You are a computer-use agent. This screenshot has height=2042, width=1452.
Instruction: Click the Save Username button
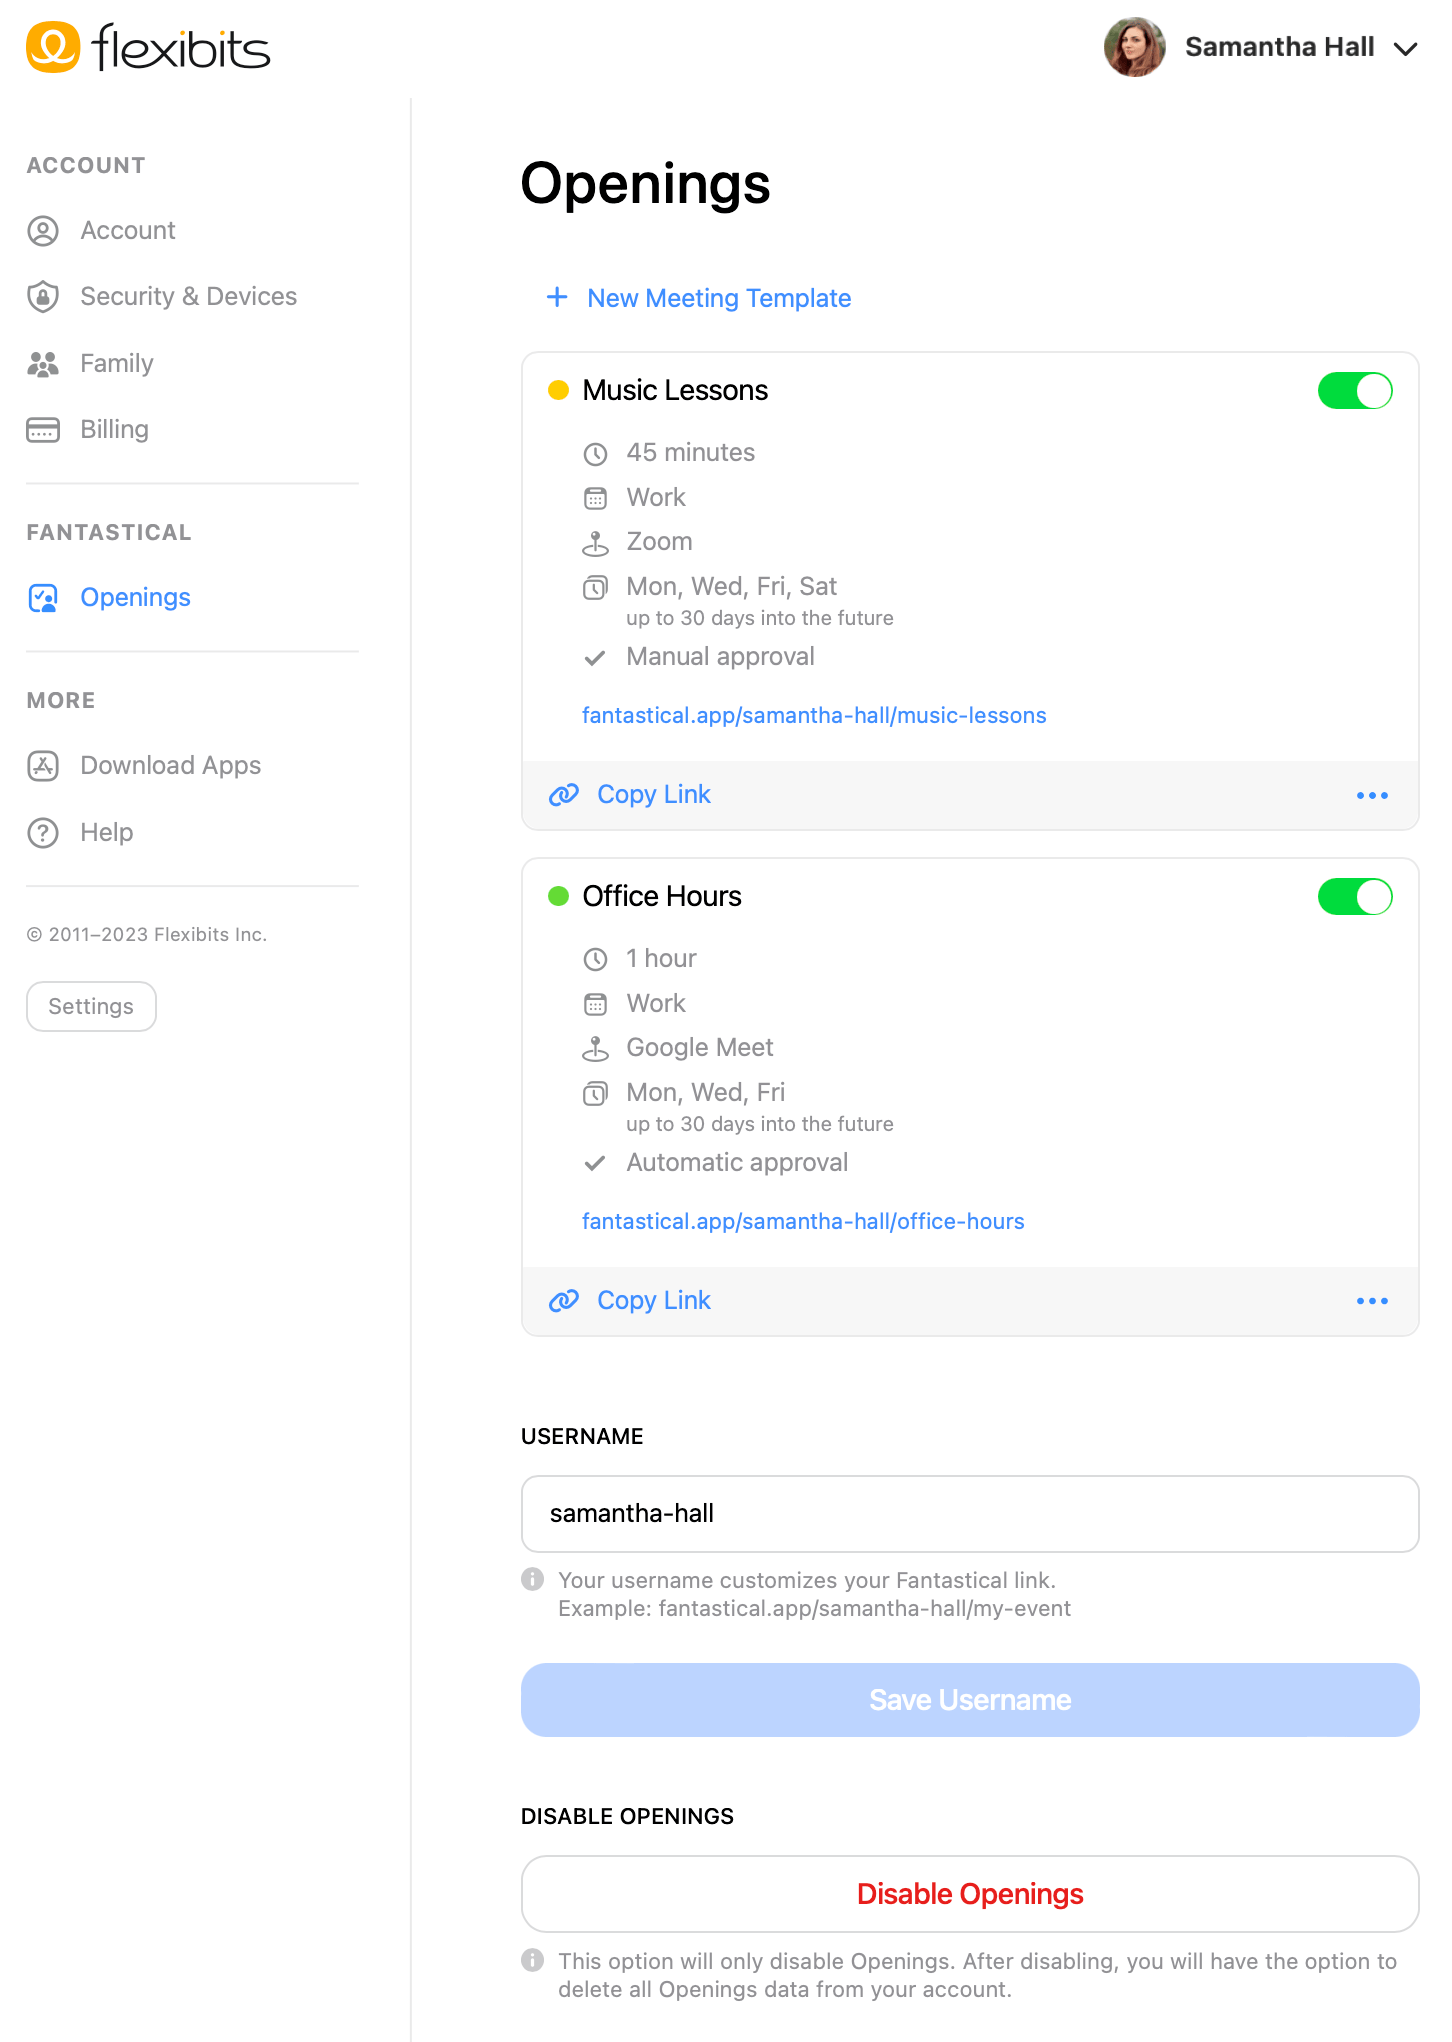[970, 1700]
